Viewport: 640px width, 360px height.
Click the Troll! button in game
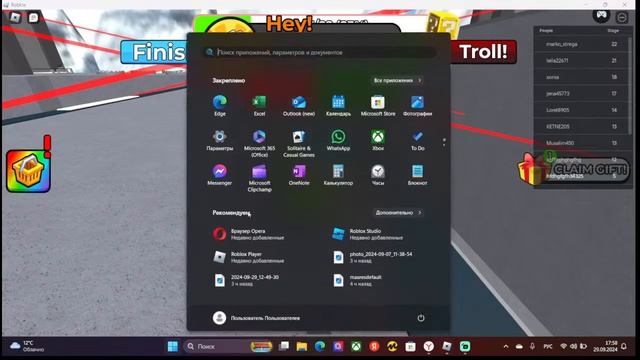(x=483, y=52)
